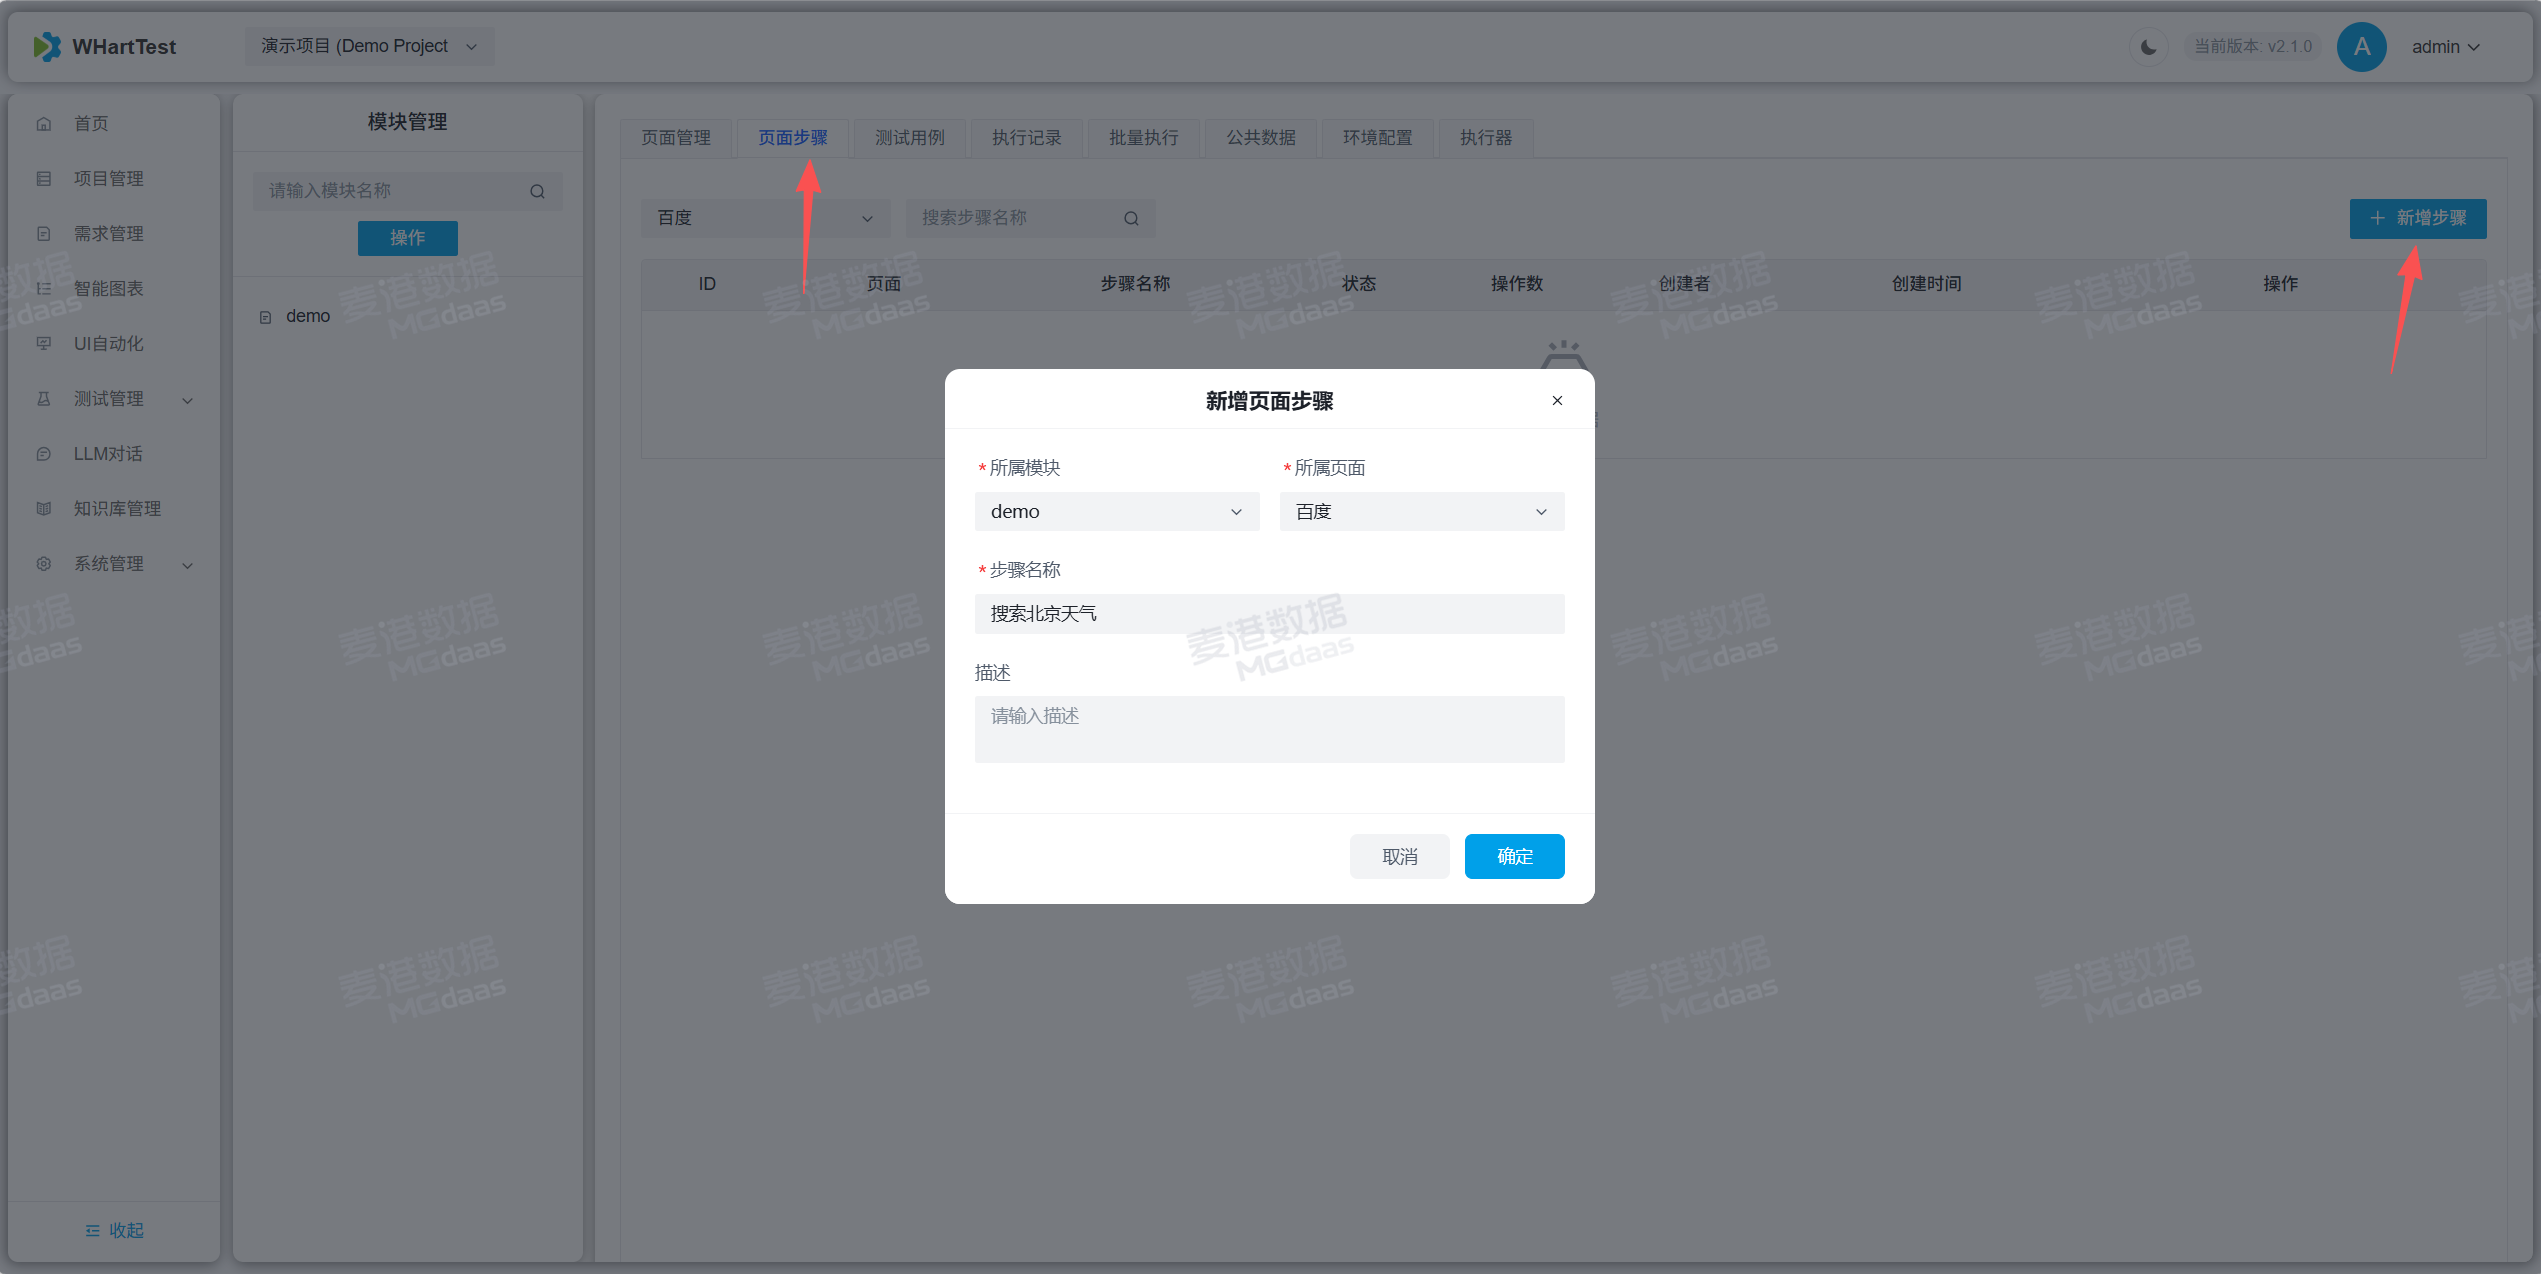Image resolution: width=2541 pixels, height=1274 pixels.
Task: Click the 新增步骤 button
Action: tap(2417, 218)
